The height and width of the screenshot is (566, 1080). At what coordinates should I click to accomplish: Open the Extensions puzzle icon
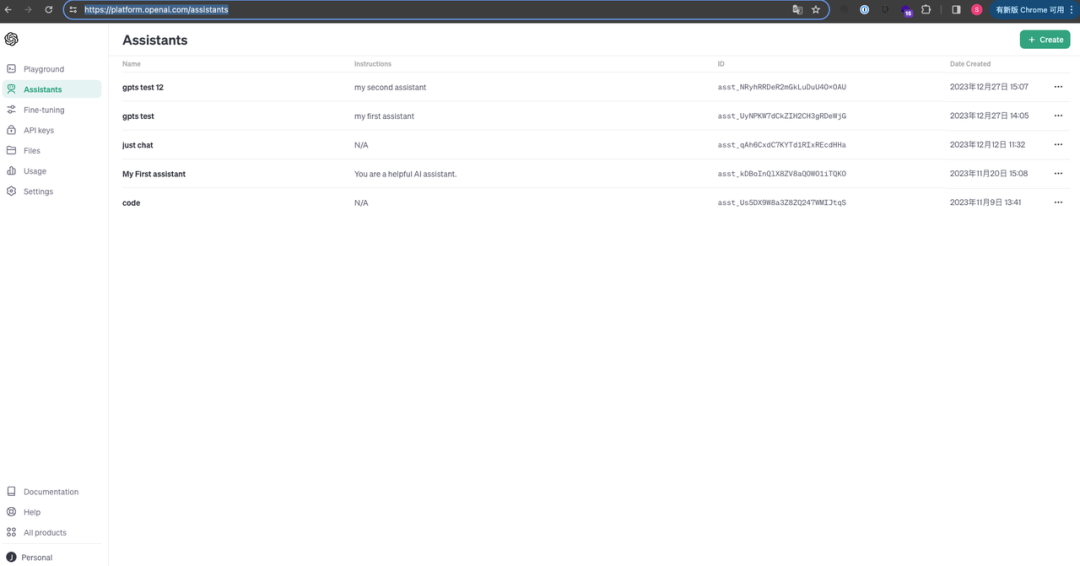[926, 10]
